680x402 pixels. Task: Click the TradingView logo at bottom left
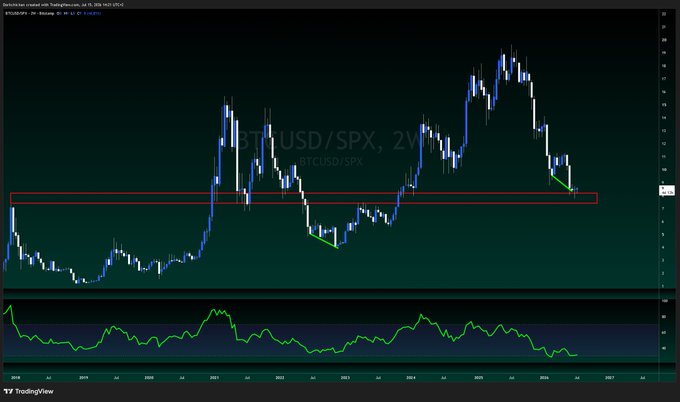click(29, 392)
